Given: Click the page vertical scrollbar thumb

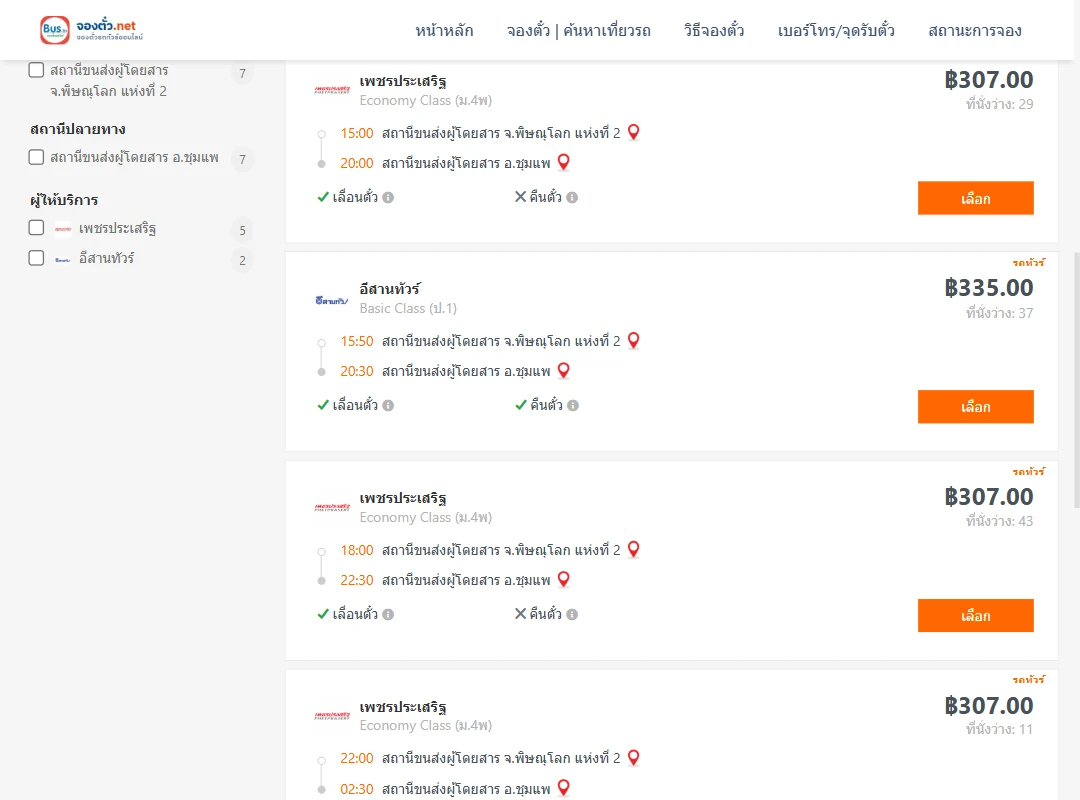Looking at the screenshot, I should pyautogui.click(x=1077, y=380).
